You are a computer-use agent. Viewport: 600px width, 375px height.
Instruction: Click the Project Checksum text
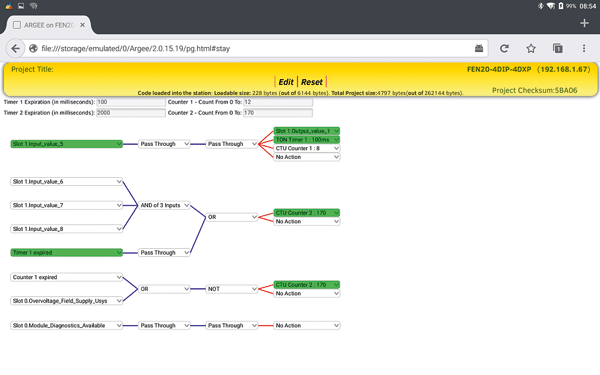(x=534, y=90)
